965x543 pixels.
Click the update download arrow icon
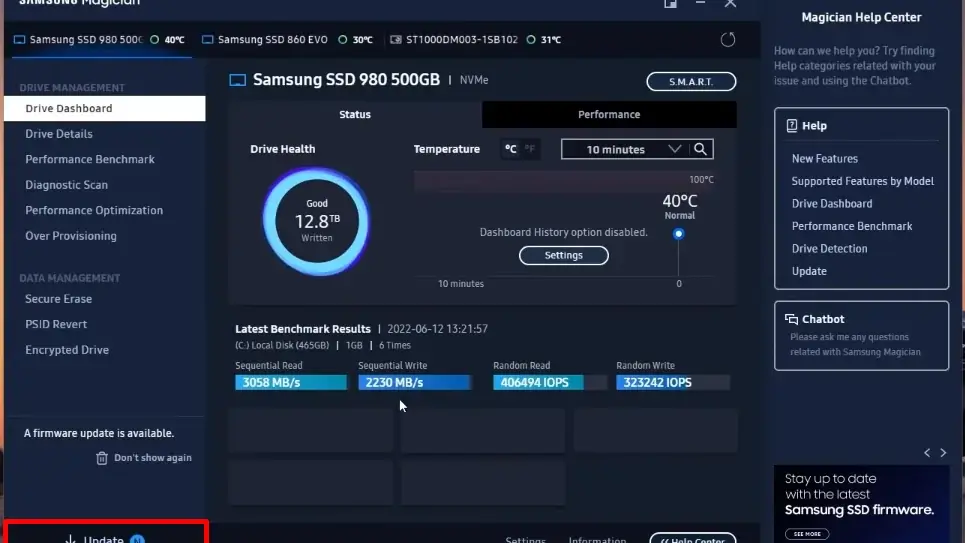(70, 539)
